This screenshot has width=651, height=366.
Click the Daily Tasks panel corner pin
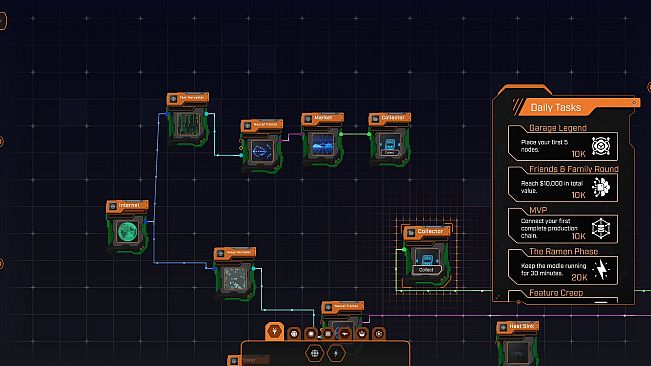click(x=634, y=102)
